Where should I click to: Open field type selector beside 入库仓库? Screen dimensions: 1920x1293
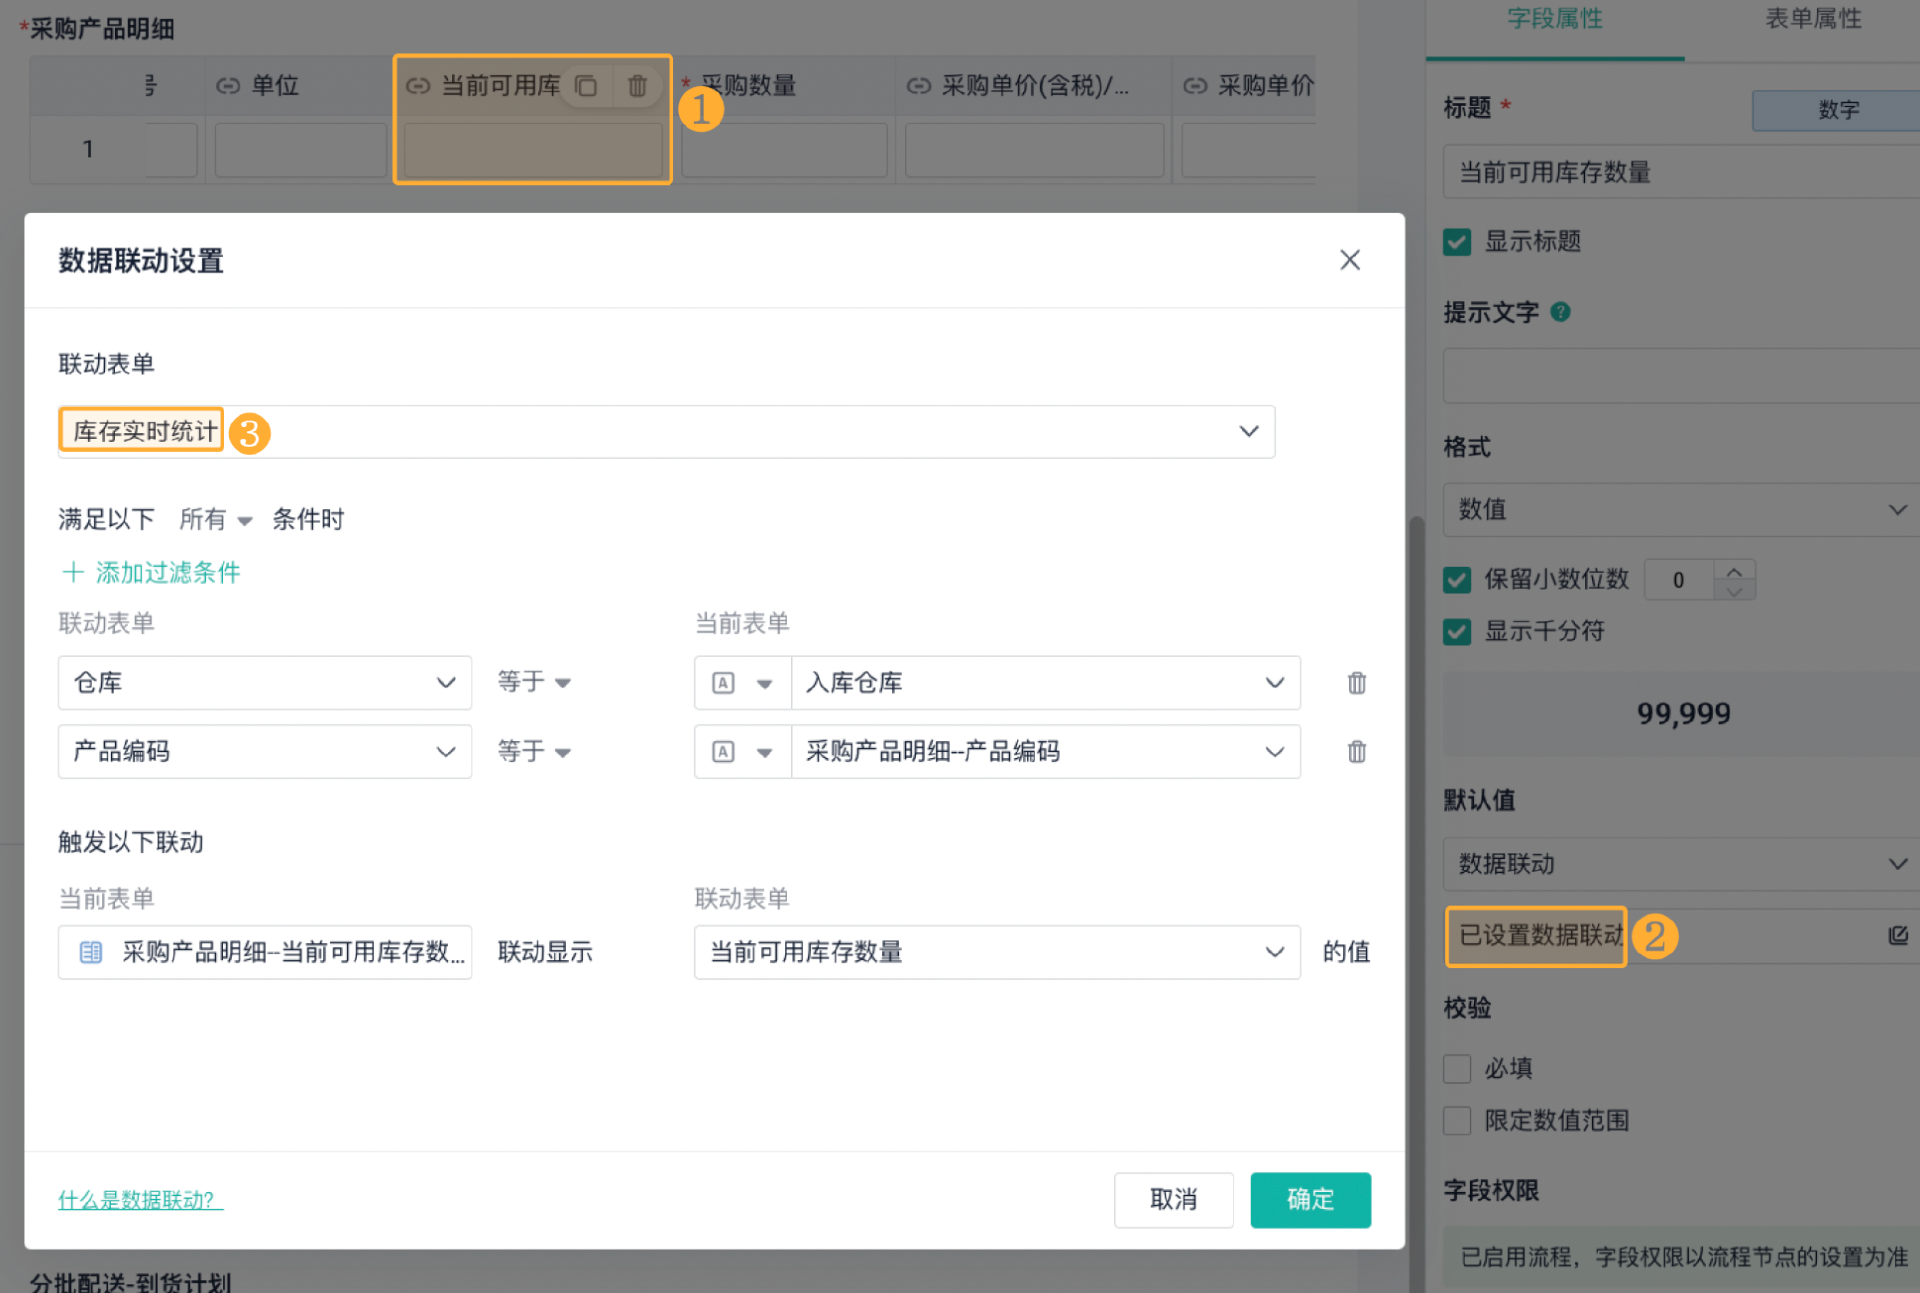(742, 683)
